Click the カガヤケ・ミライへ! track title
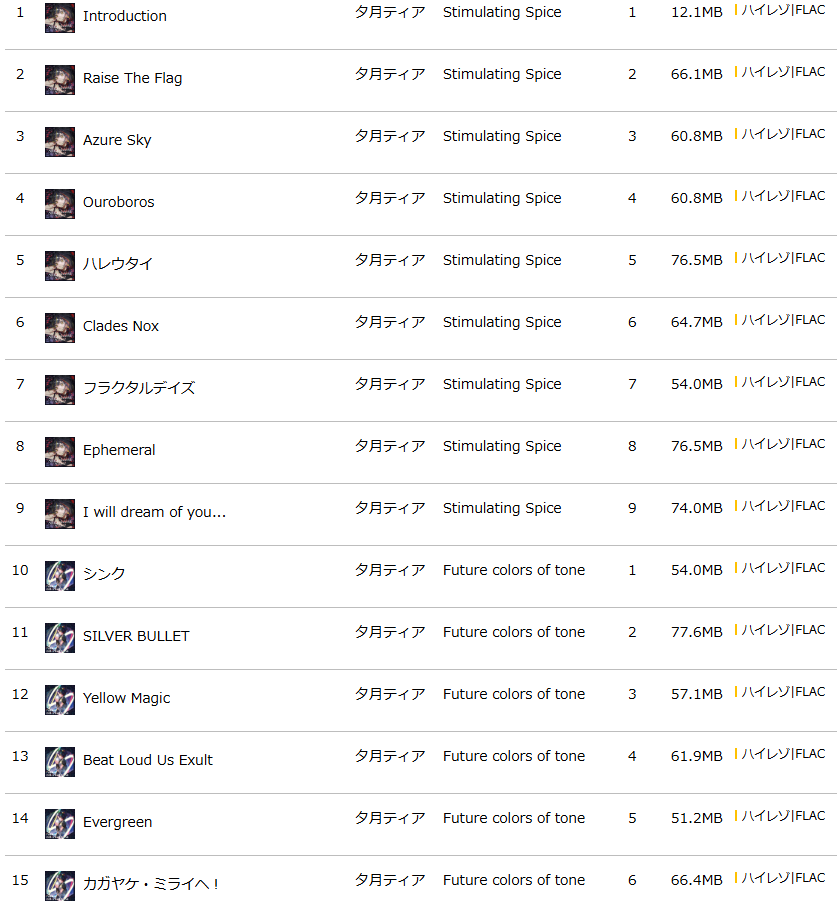Image resolution: width=837 pixels, height=903 pixels. coord(151,884)
